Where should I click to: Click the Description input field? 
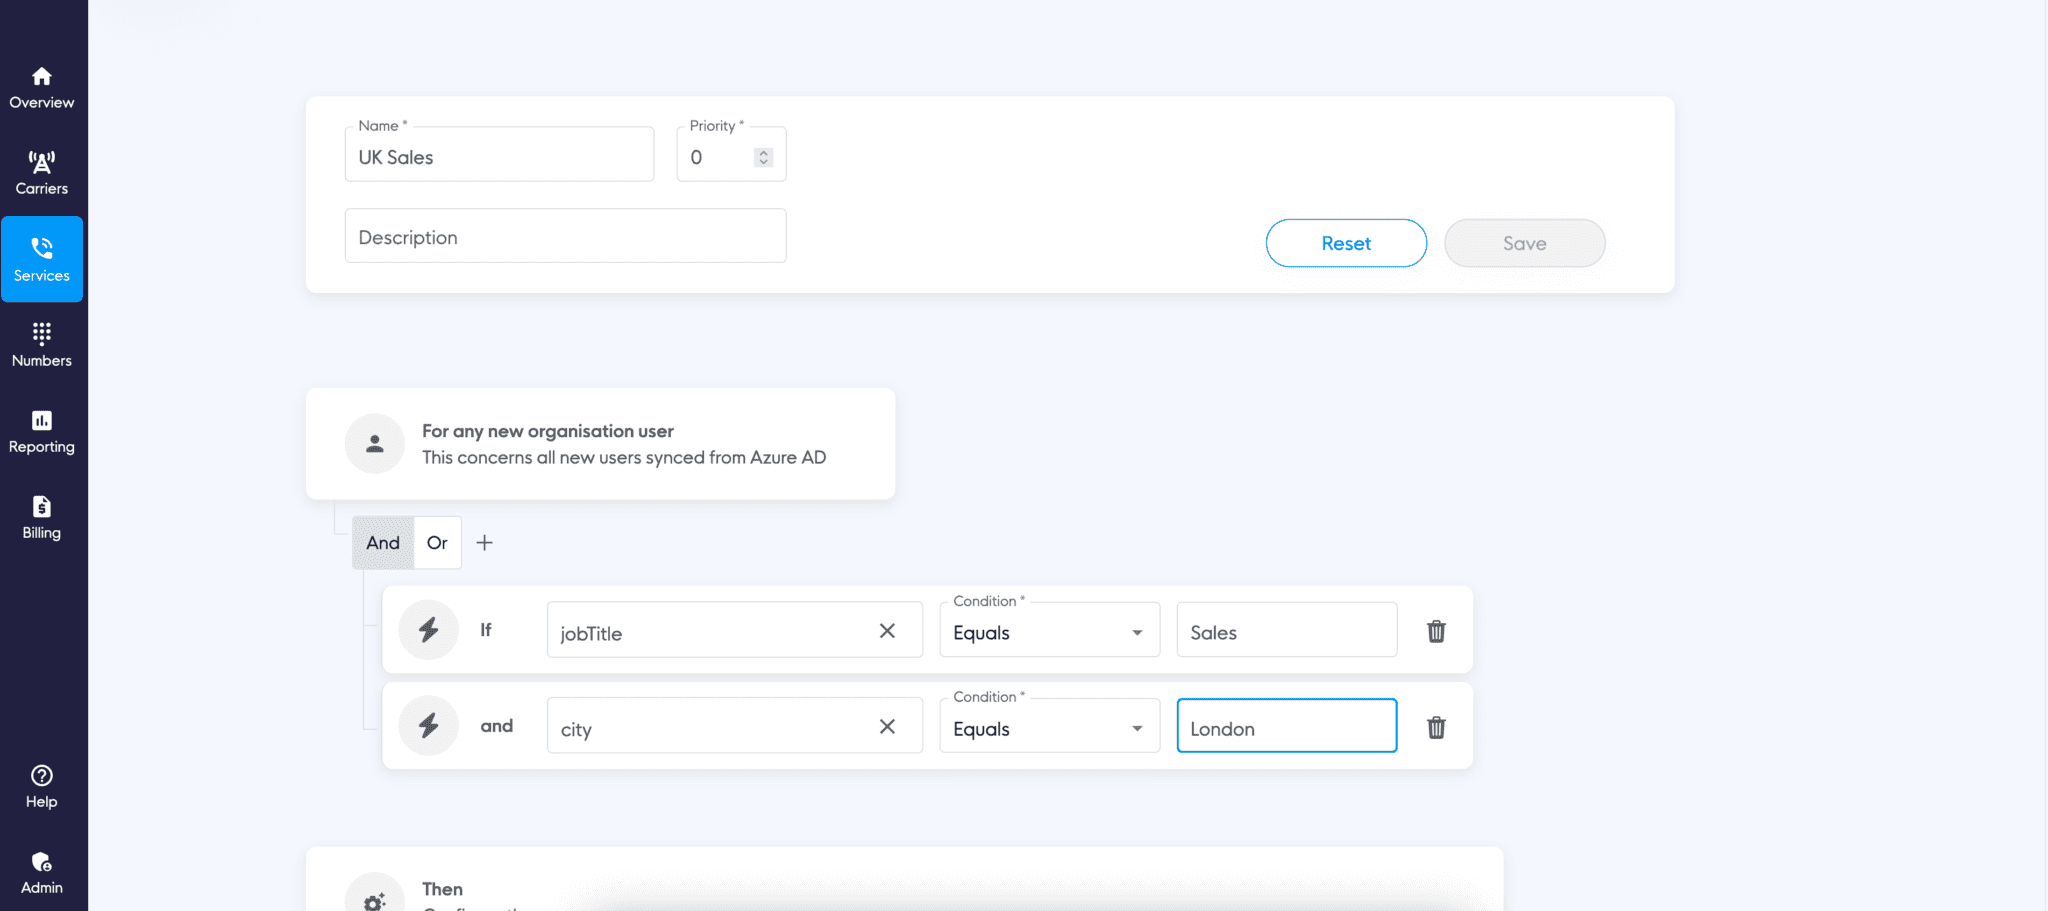pos(564,236)
